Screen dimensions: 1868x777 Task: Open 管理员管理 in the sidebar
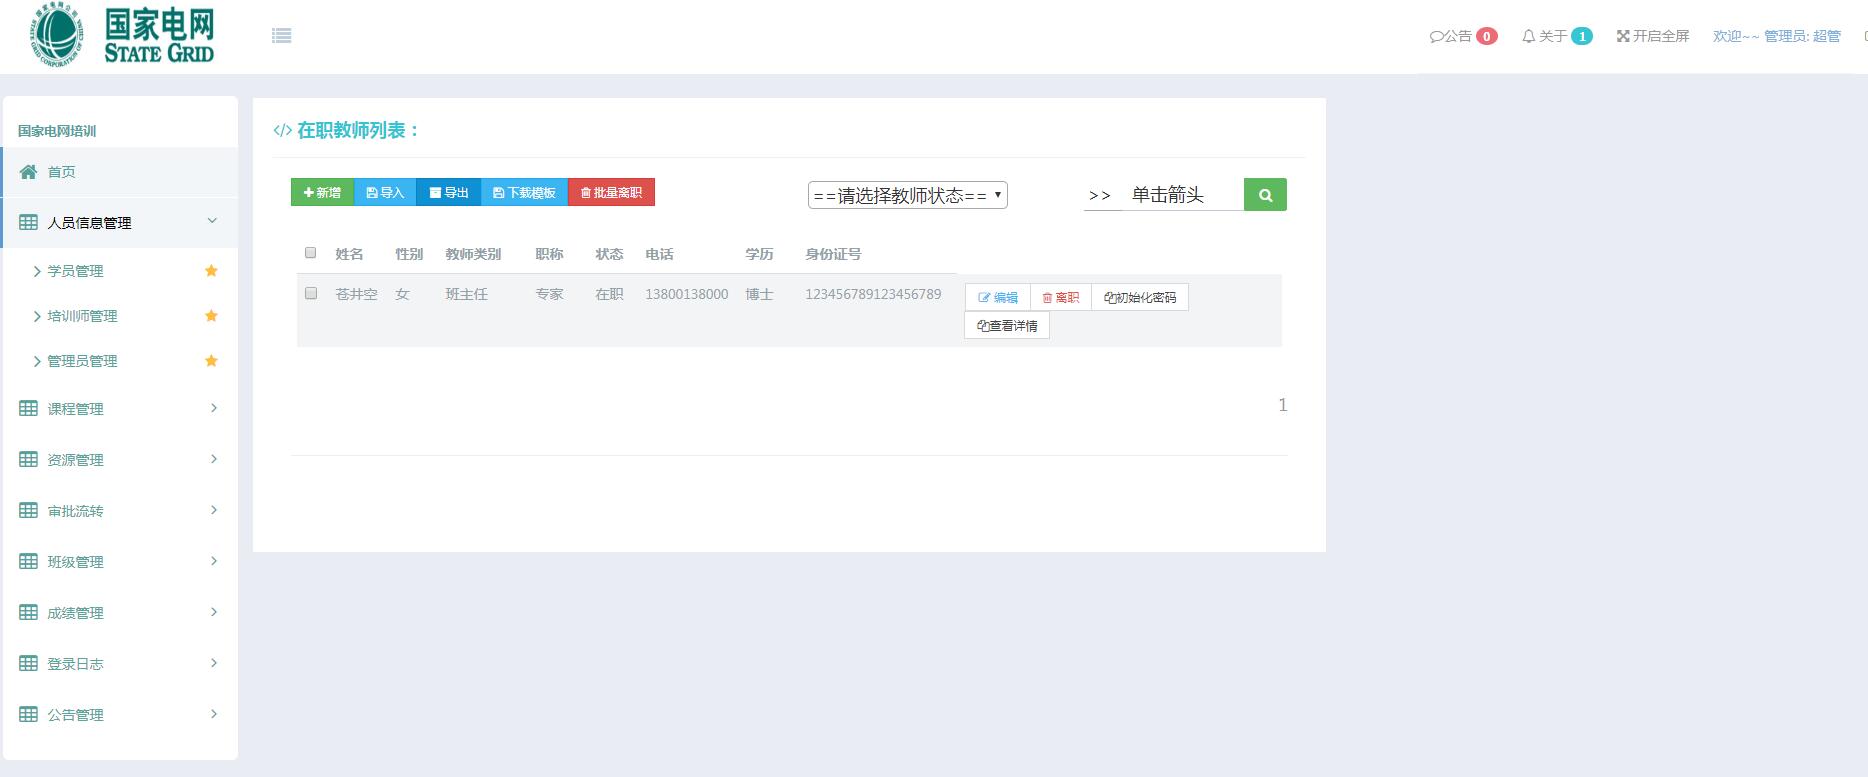click(x=82, y=361)
